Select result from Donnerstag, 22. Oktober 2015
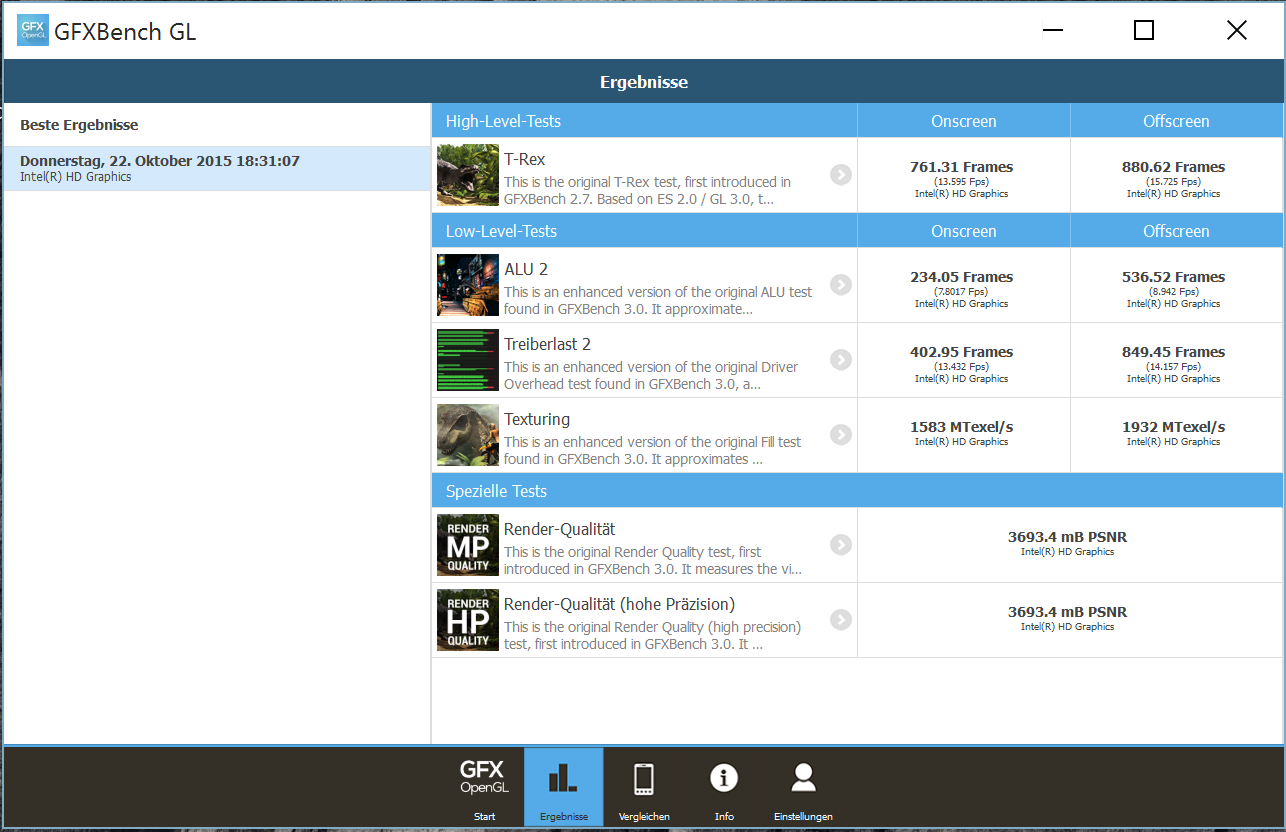 217,168
